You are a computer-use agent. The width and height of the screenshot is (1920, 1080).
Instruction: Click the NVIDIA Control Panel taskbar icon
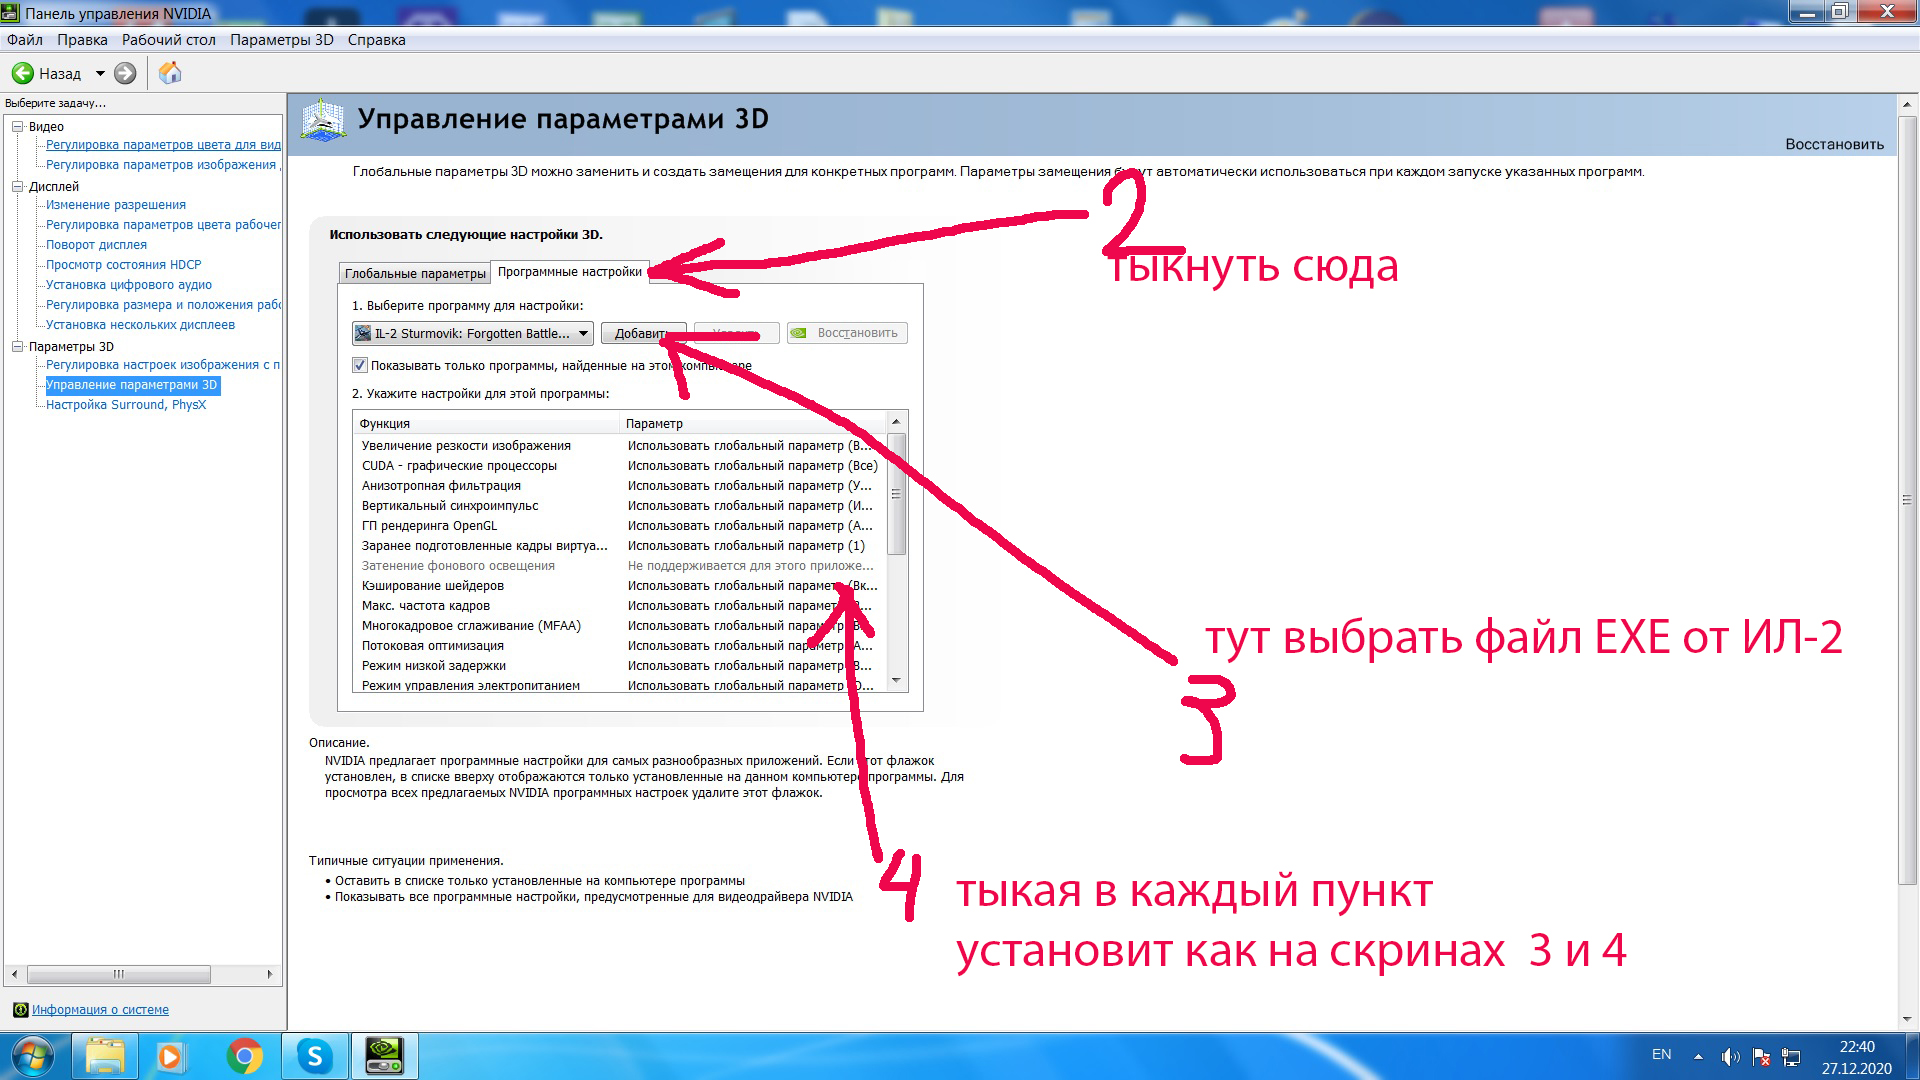(384, 1056)
